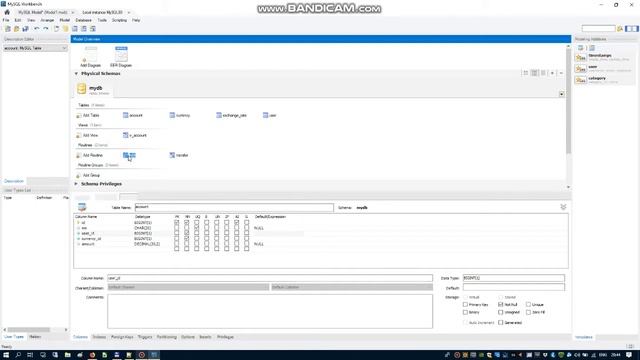The height and width of the screenshot is (360, 640).
Task: Open the Edit menu
Action: 18,20
